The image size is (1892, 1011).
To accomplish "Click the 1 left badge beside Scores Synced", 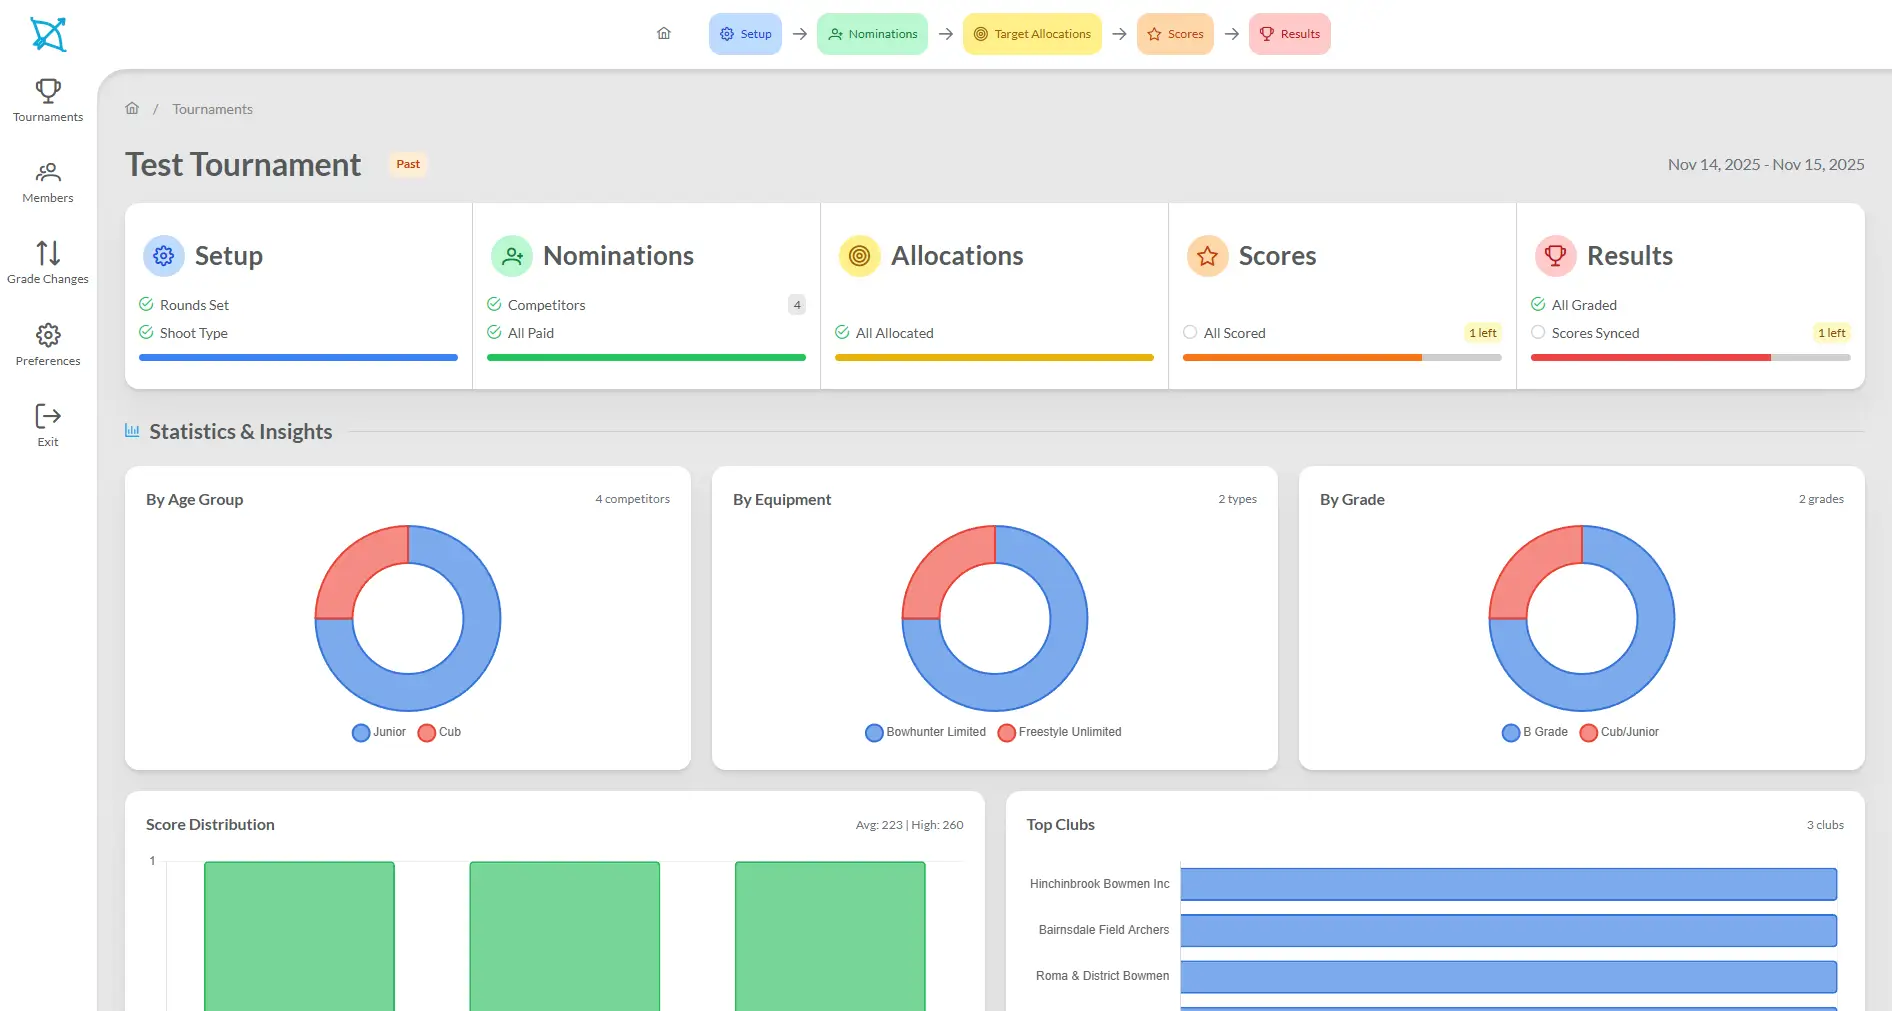I will (1832, 333).
